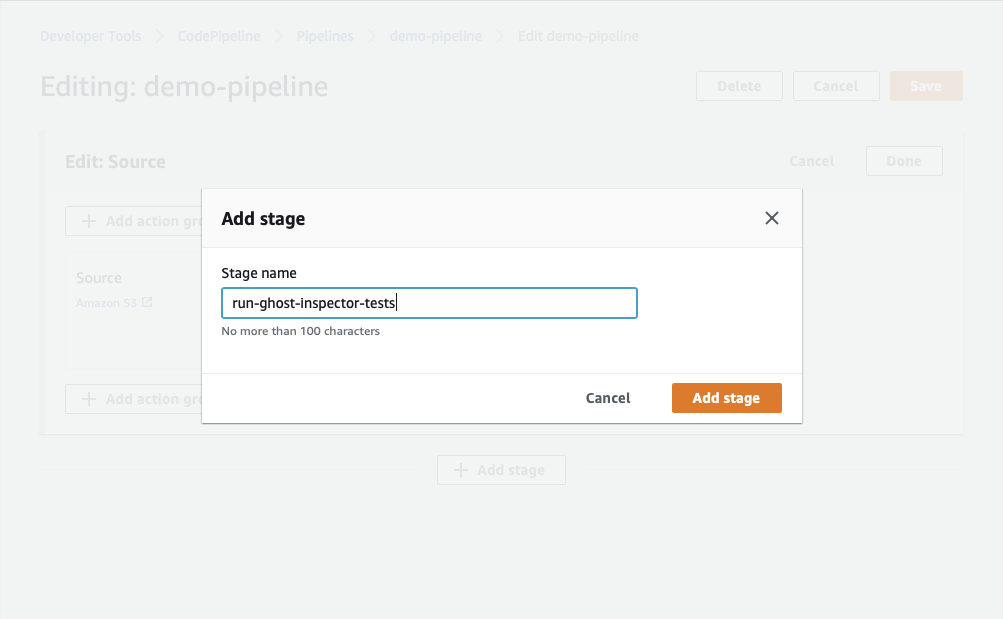Dismiss the Add stage dialog with the X
This screenshot has height=619, width=1003.
point(771,217)
